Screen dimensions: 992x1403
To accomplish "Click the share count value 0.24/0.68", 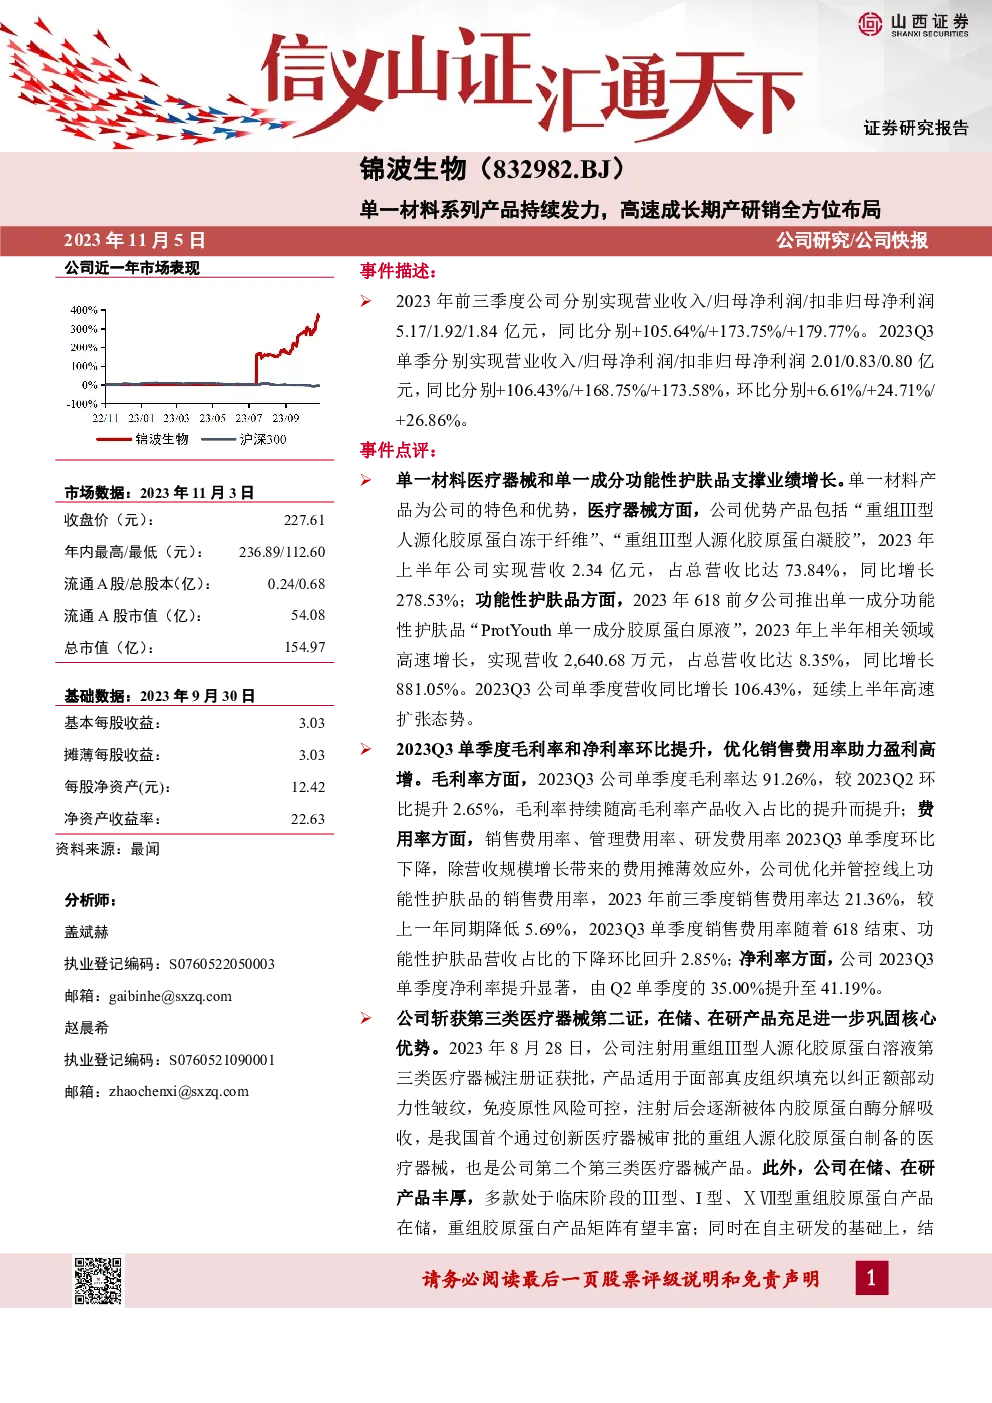I will pos(296,584).
